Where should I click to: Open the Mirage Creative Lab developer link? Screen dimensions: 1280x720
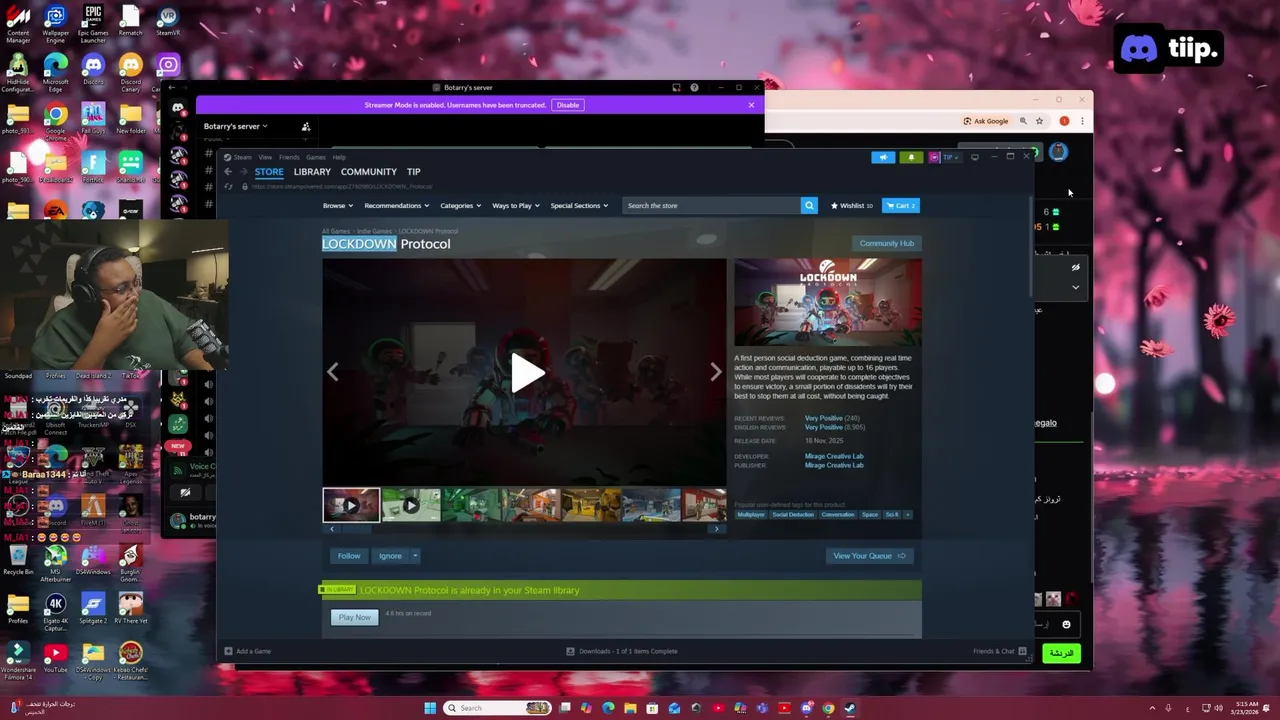click(834, 456)
